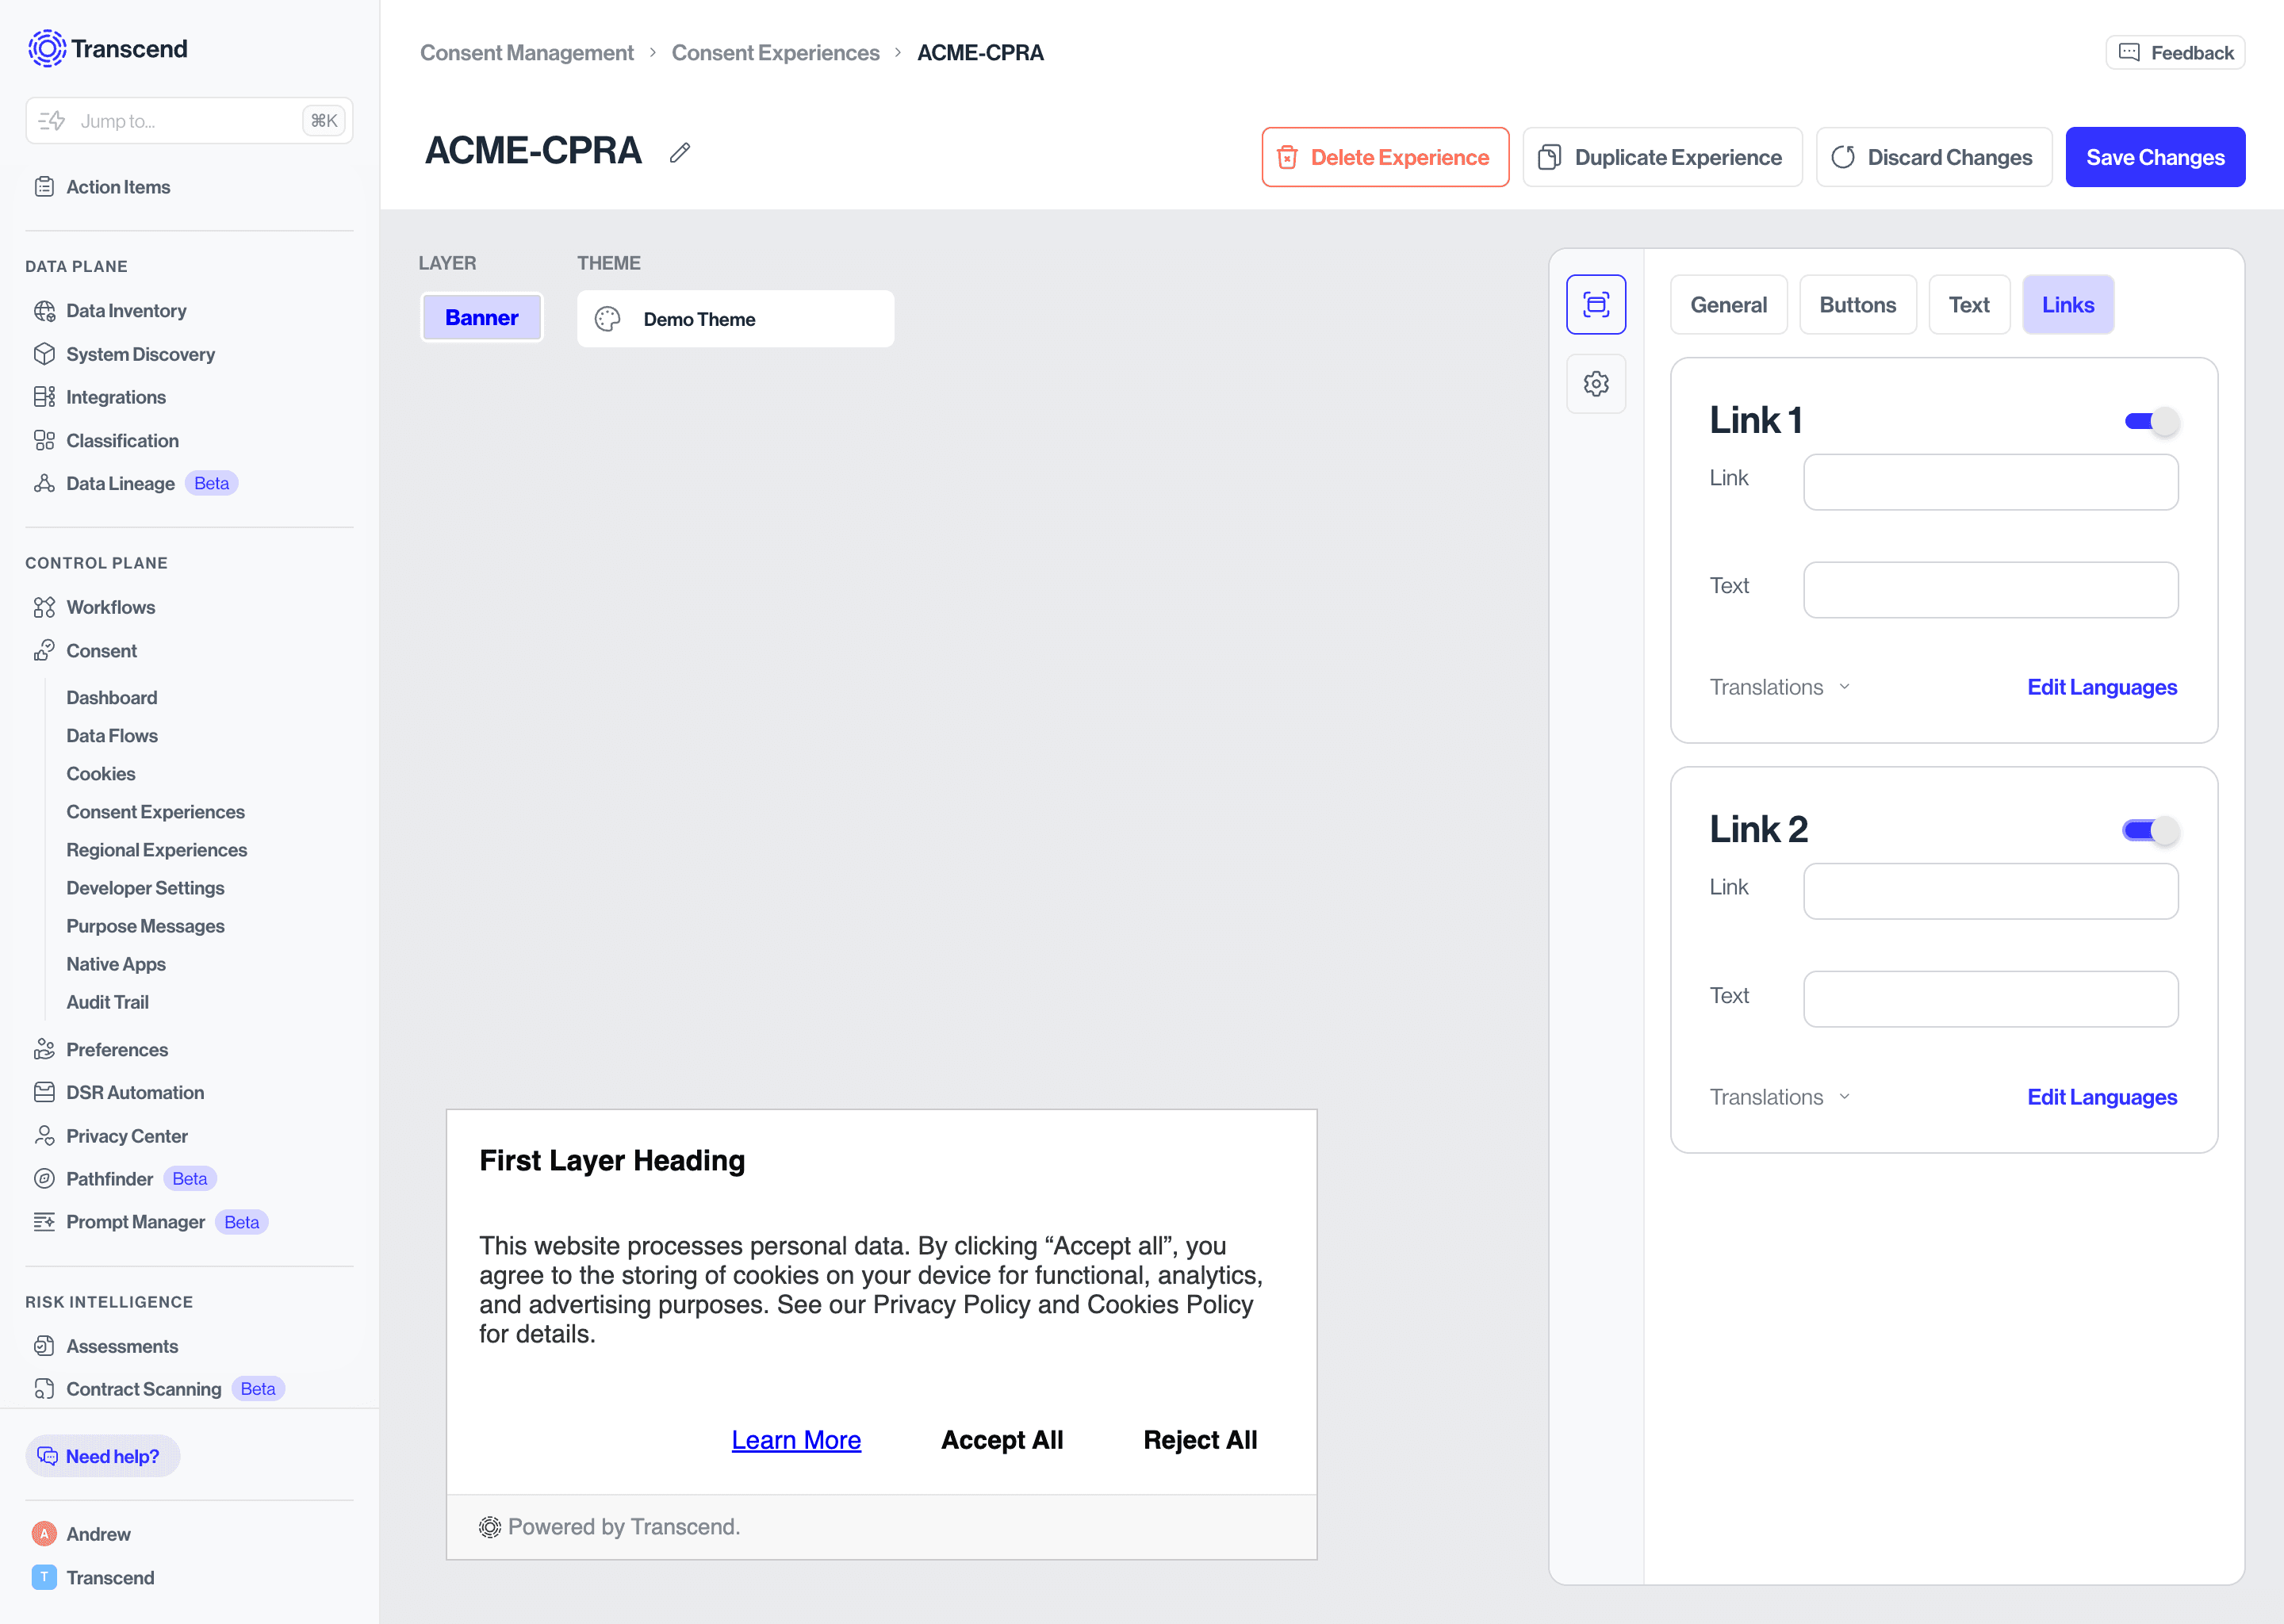
Task: Toggle the Link 2 switch off
Action: pos(2152,830)
